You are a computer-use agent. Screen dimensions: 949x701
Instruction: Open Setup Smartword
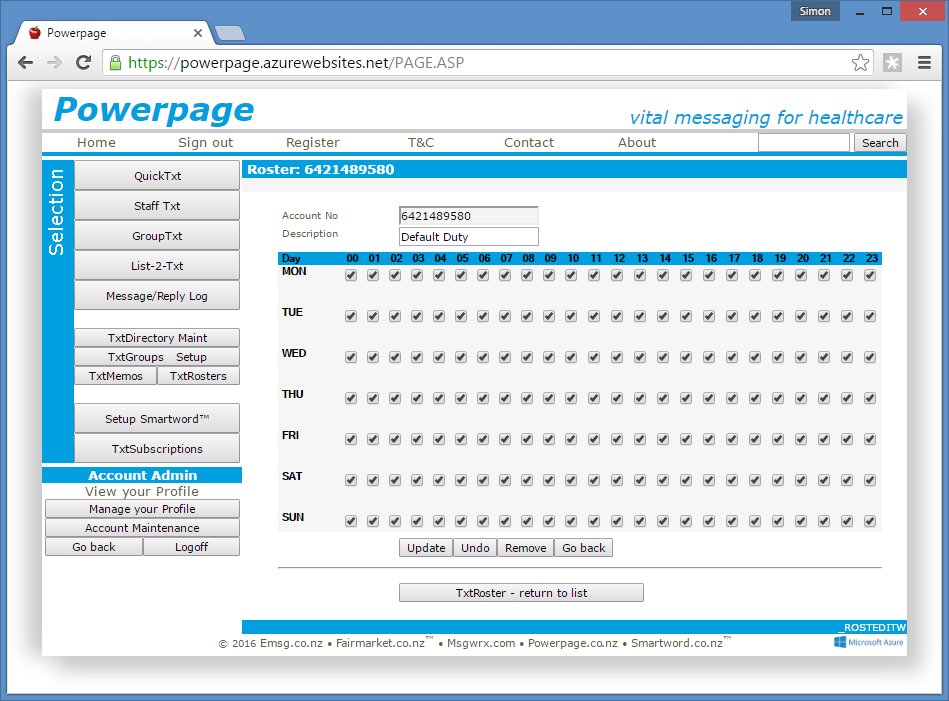point(157,418)
